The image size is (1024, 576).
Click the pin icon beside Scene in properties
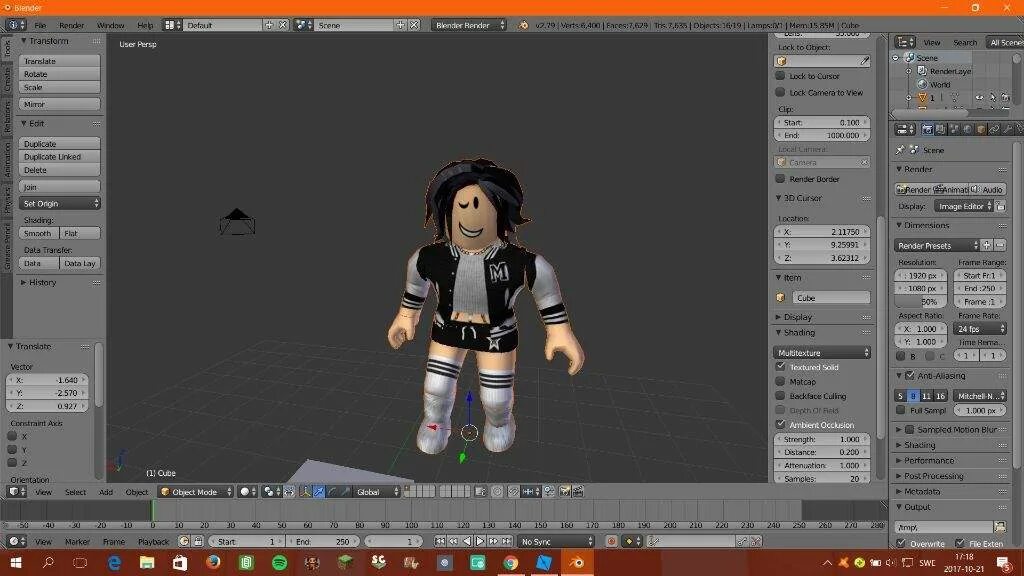click(x=900, y=150)
